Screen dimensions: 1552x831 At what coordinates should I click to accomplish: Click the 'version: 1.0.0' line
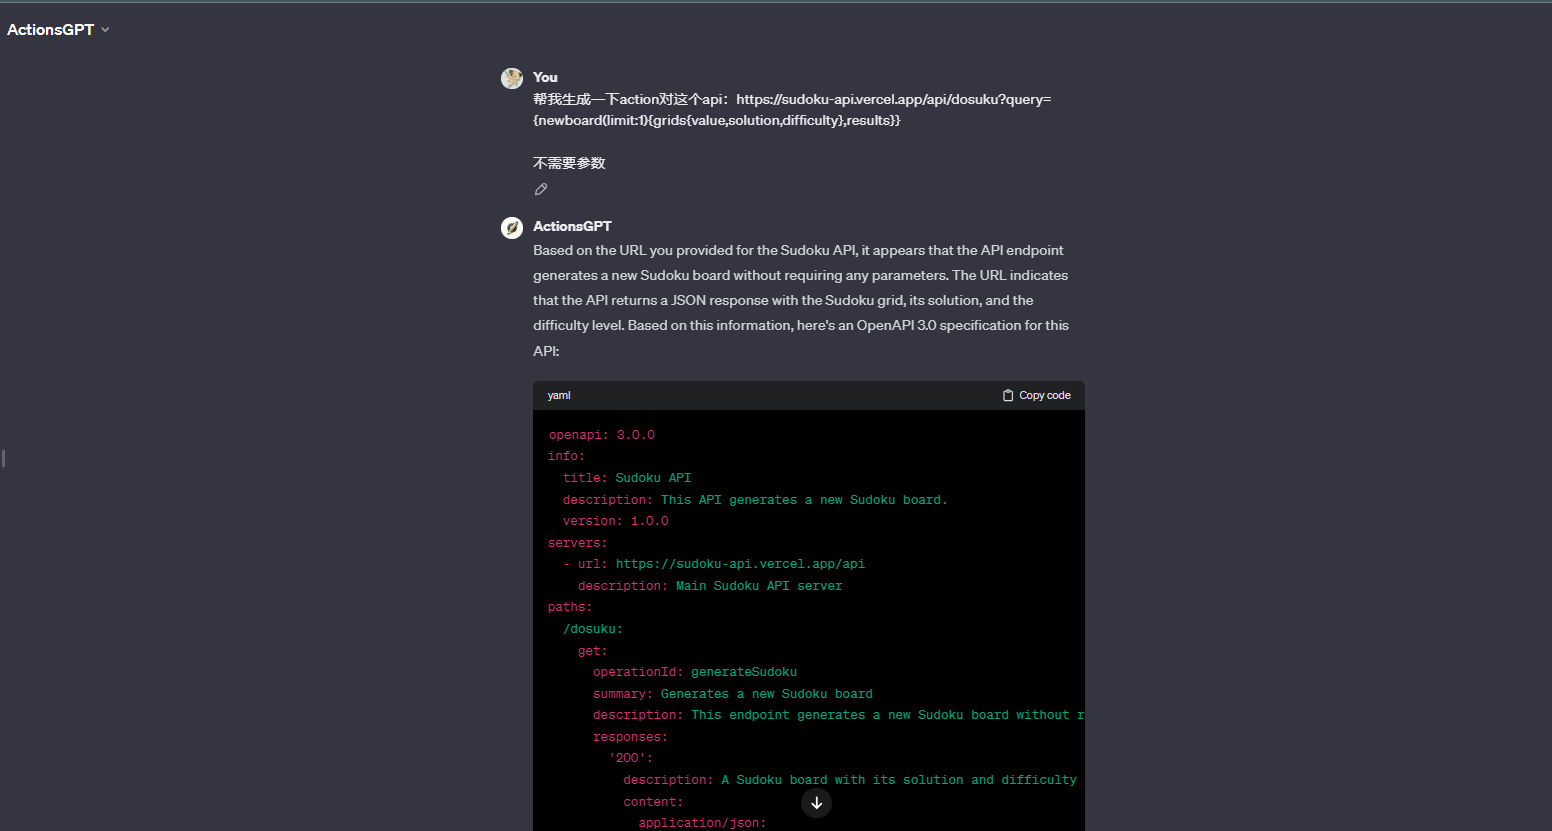pos(616,521)
